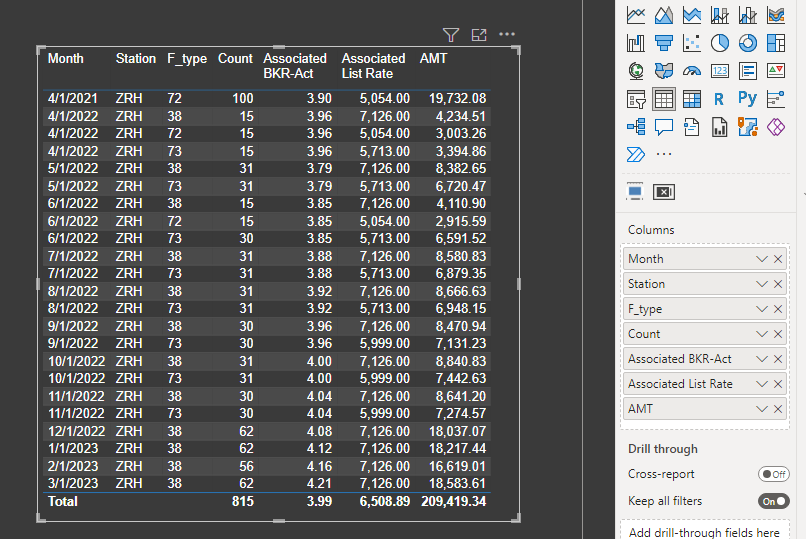Turn on the Cross-report toggle

pyautogui.click(x=773, y=474)
